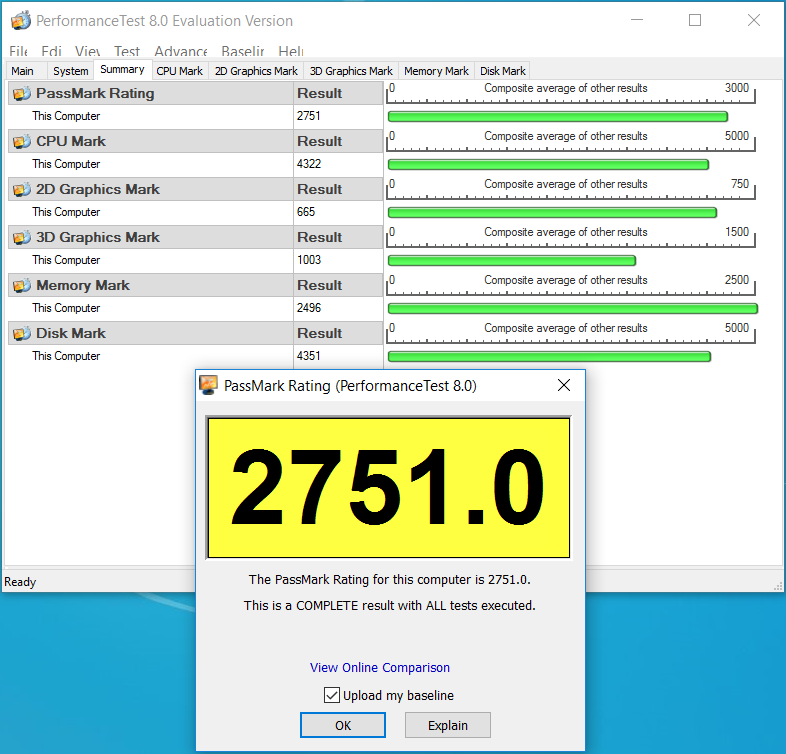Image resolution: width=786 pixels, height=754 pixels.
Task: Open the File menu
Action: pyautogui.click(x=19, y=51)
